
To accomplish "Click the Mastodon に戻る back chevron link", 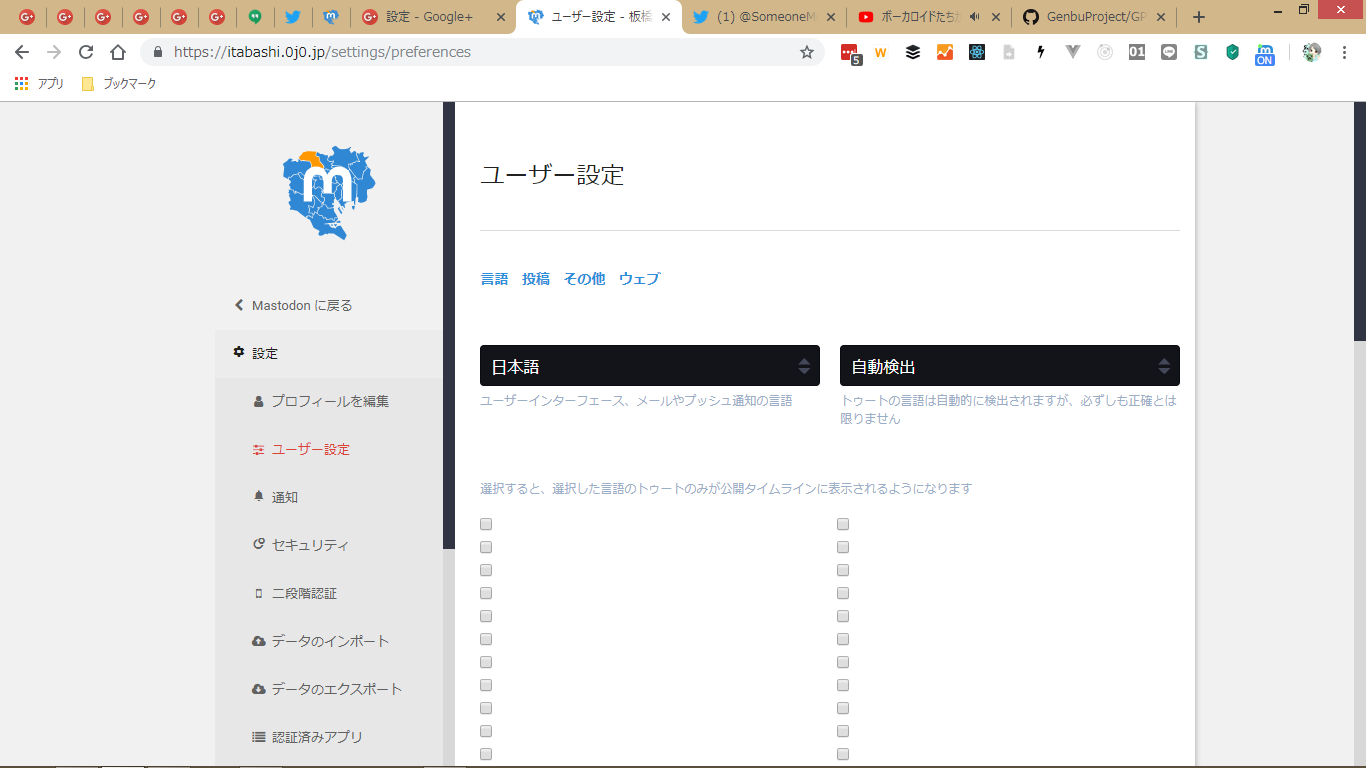I will tap(293, 305).
